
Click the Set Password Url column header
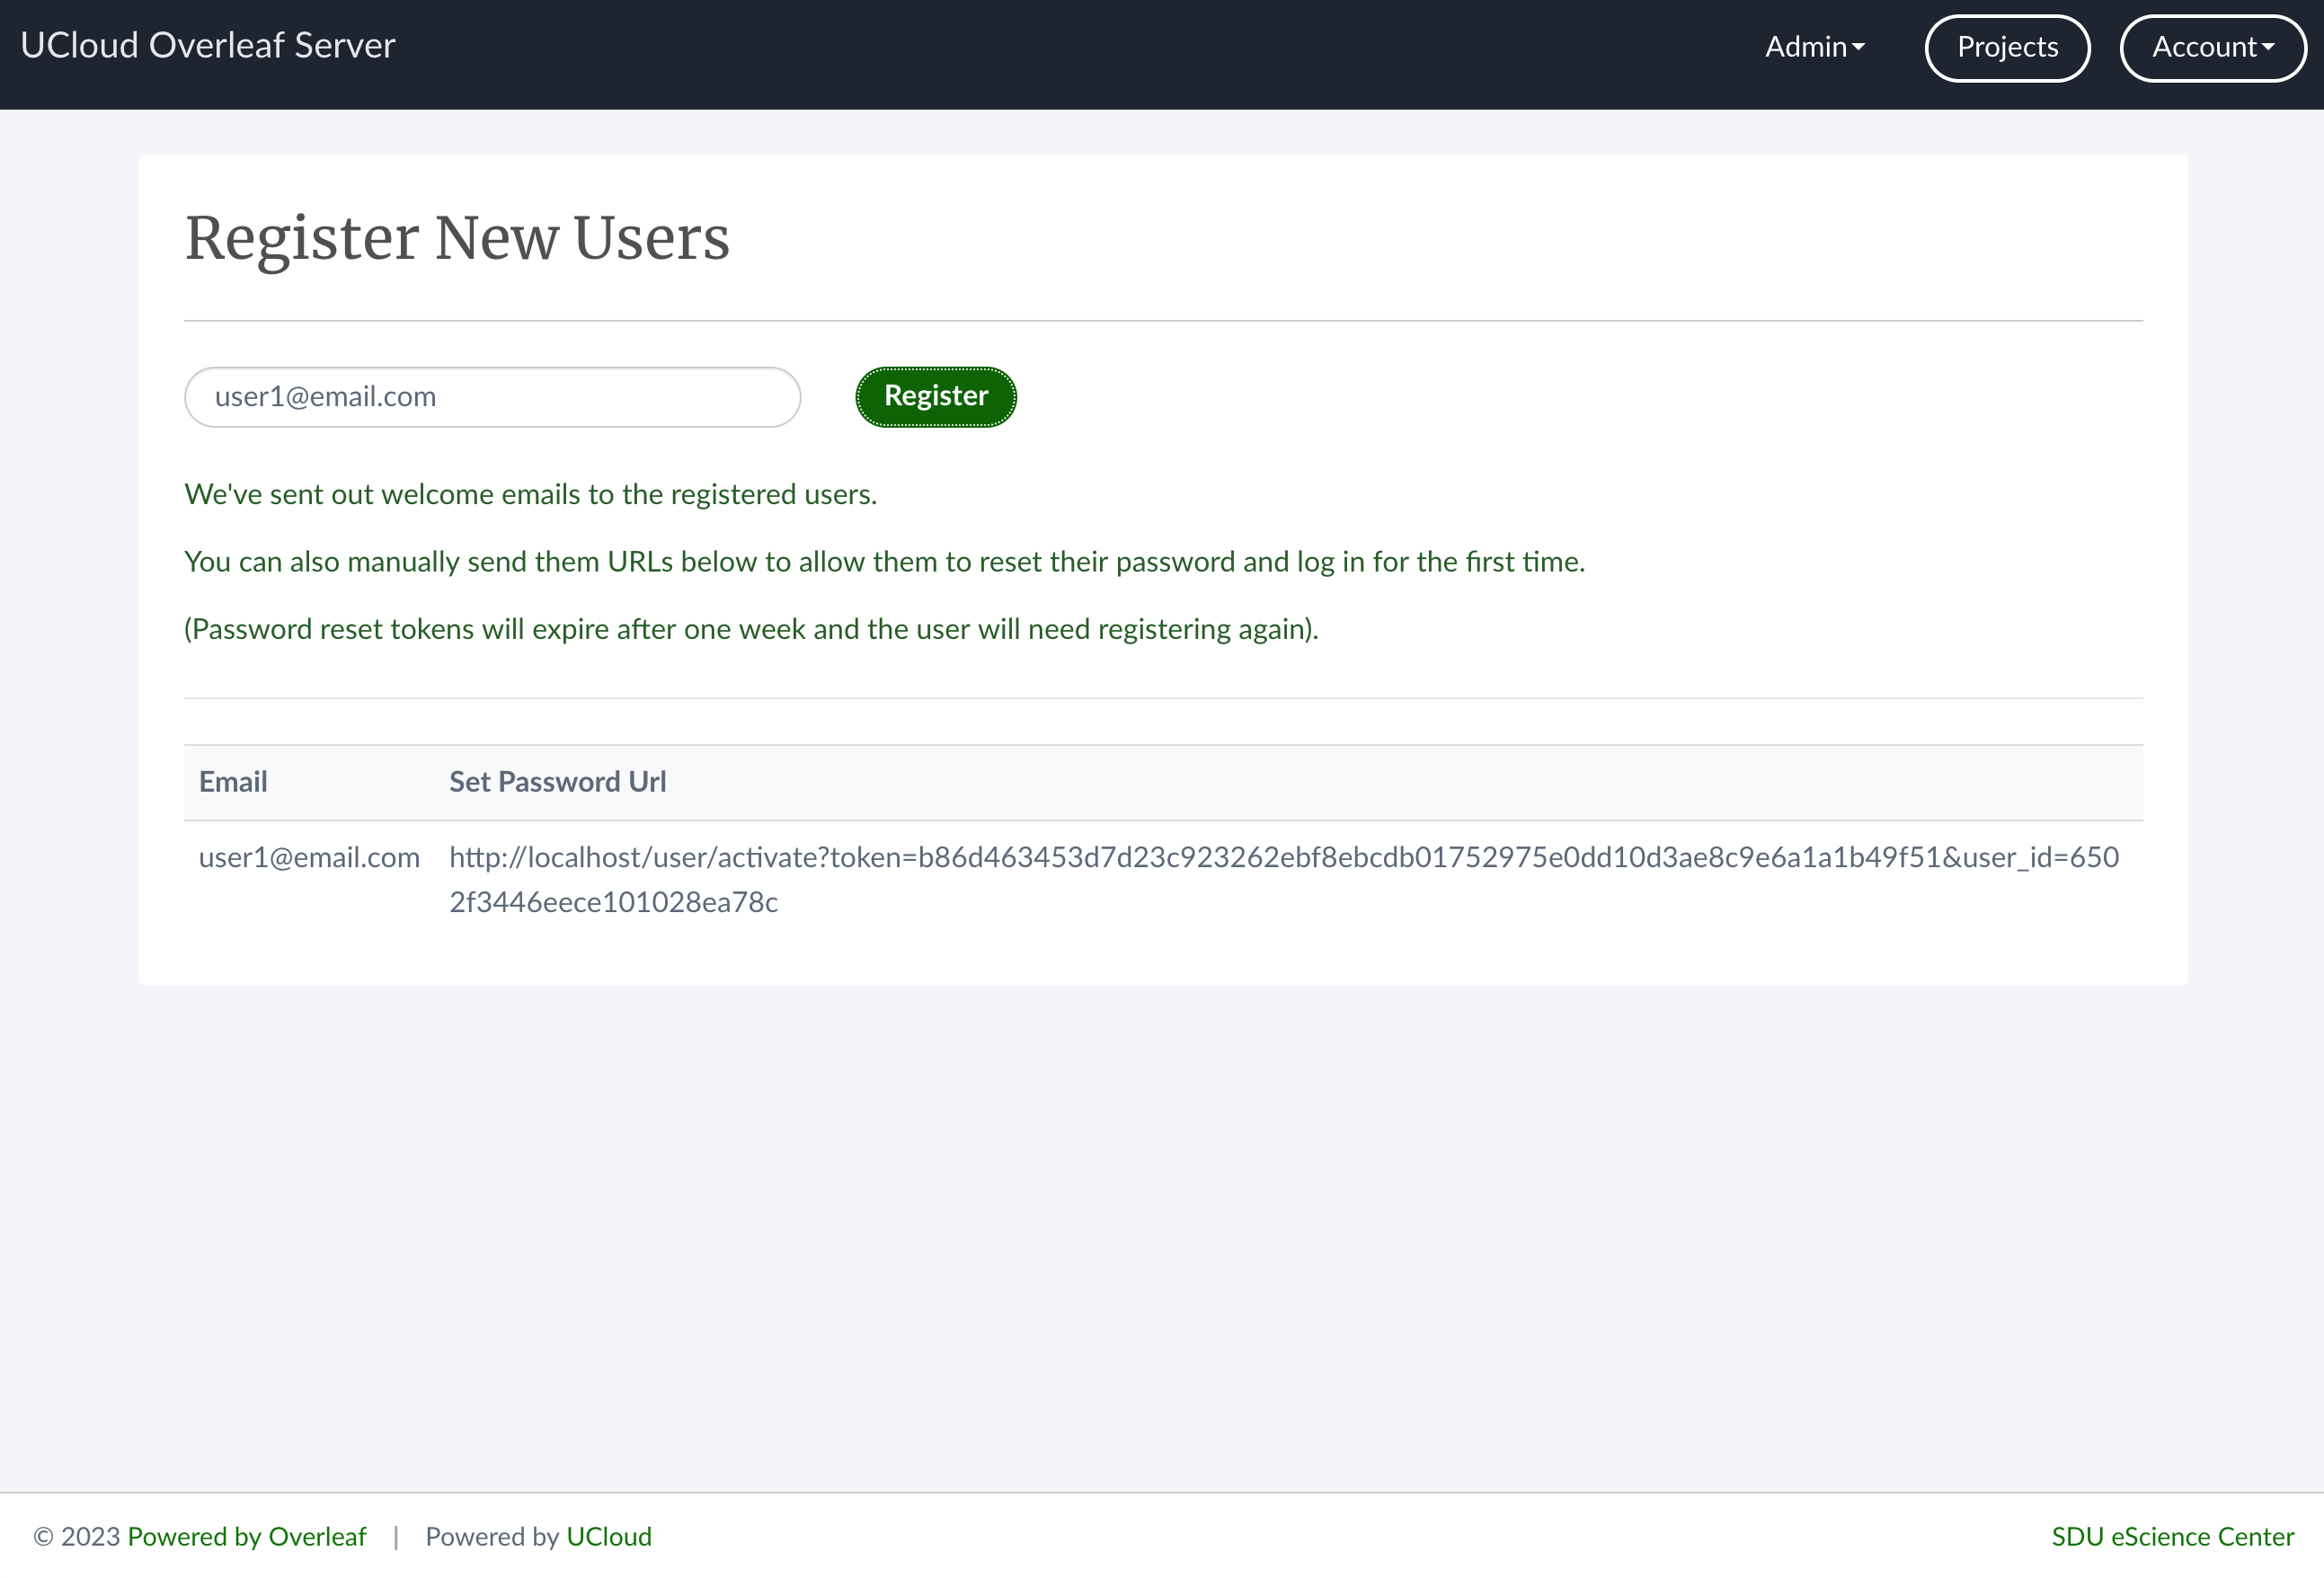[x=557, y=782]
